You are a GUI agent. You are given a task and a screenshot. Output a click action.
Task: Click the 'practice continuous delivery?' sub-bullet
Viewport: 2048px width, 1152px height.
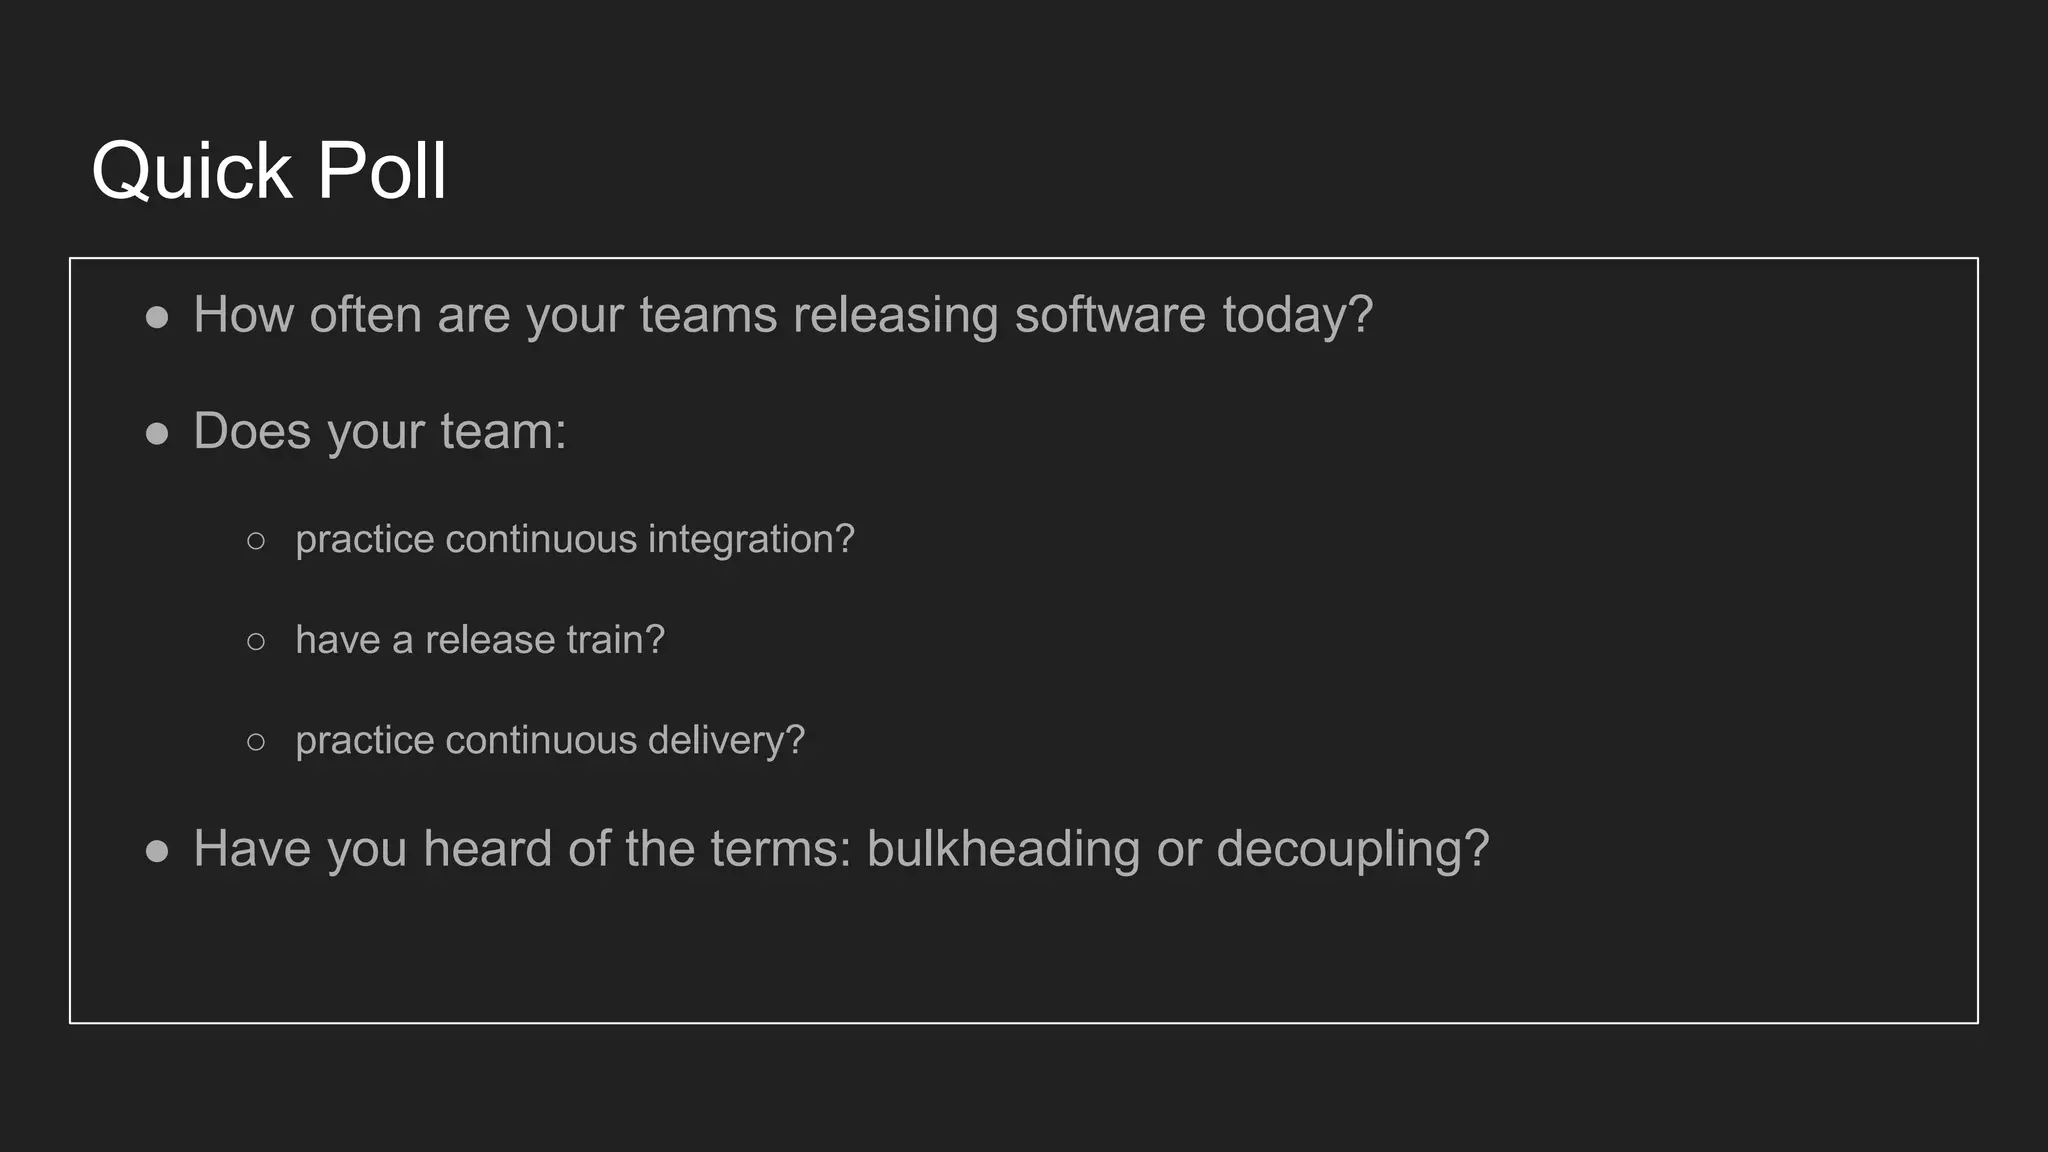(x=550, y=741)
